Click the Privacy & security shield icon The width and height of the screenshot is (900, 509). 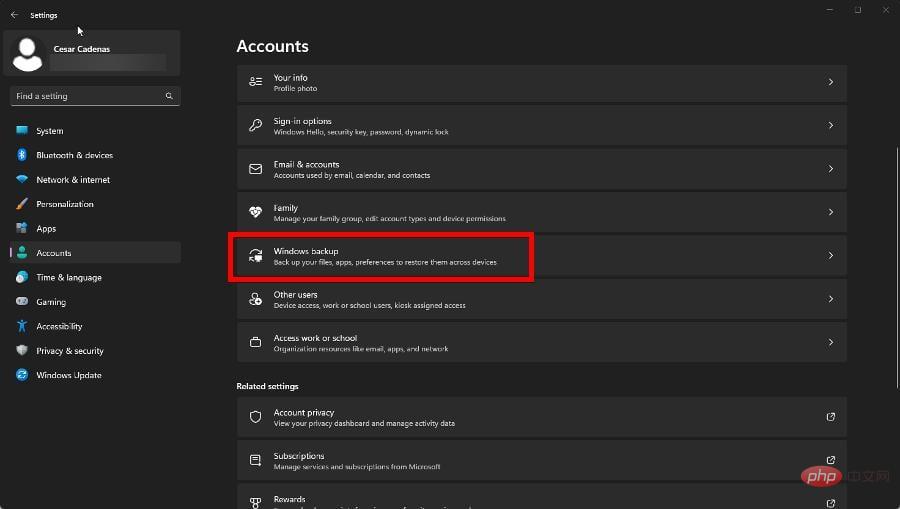[22, 351]
